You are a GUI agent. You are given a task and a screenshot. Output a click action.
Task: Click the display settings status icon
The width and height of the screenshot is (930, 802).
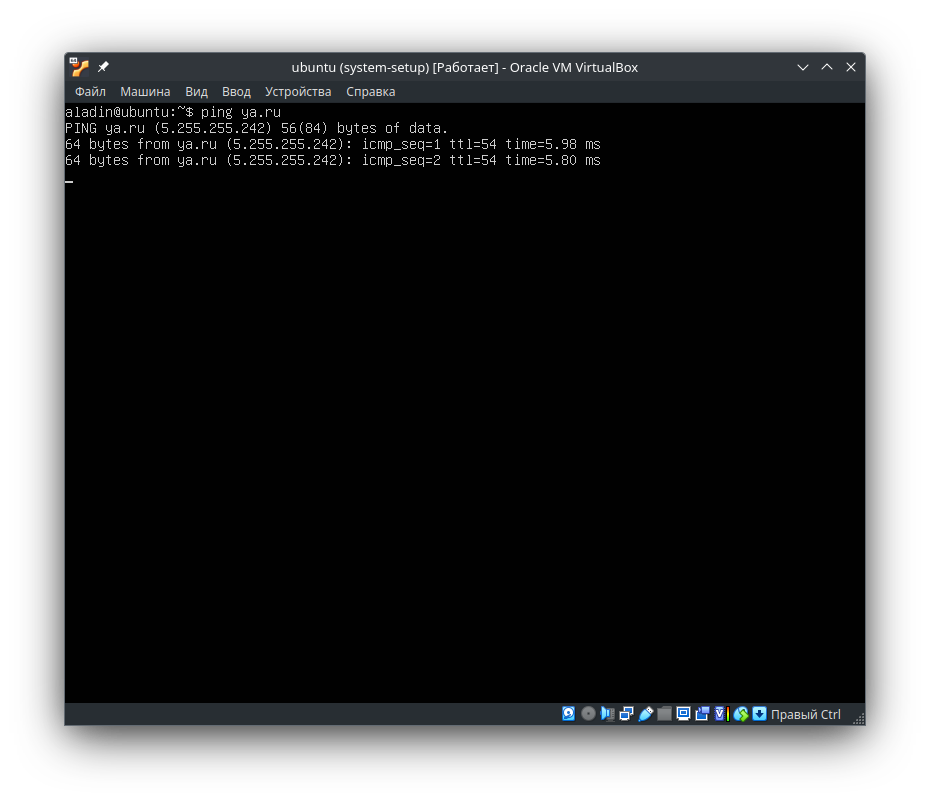(682, 713)
